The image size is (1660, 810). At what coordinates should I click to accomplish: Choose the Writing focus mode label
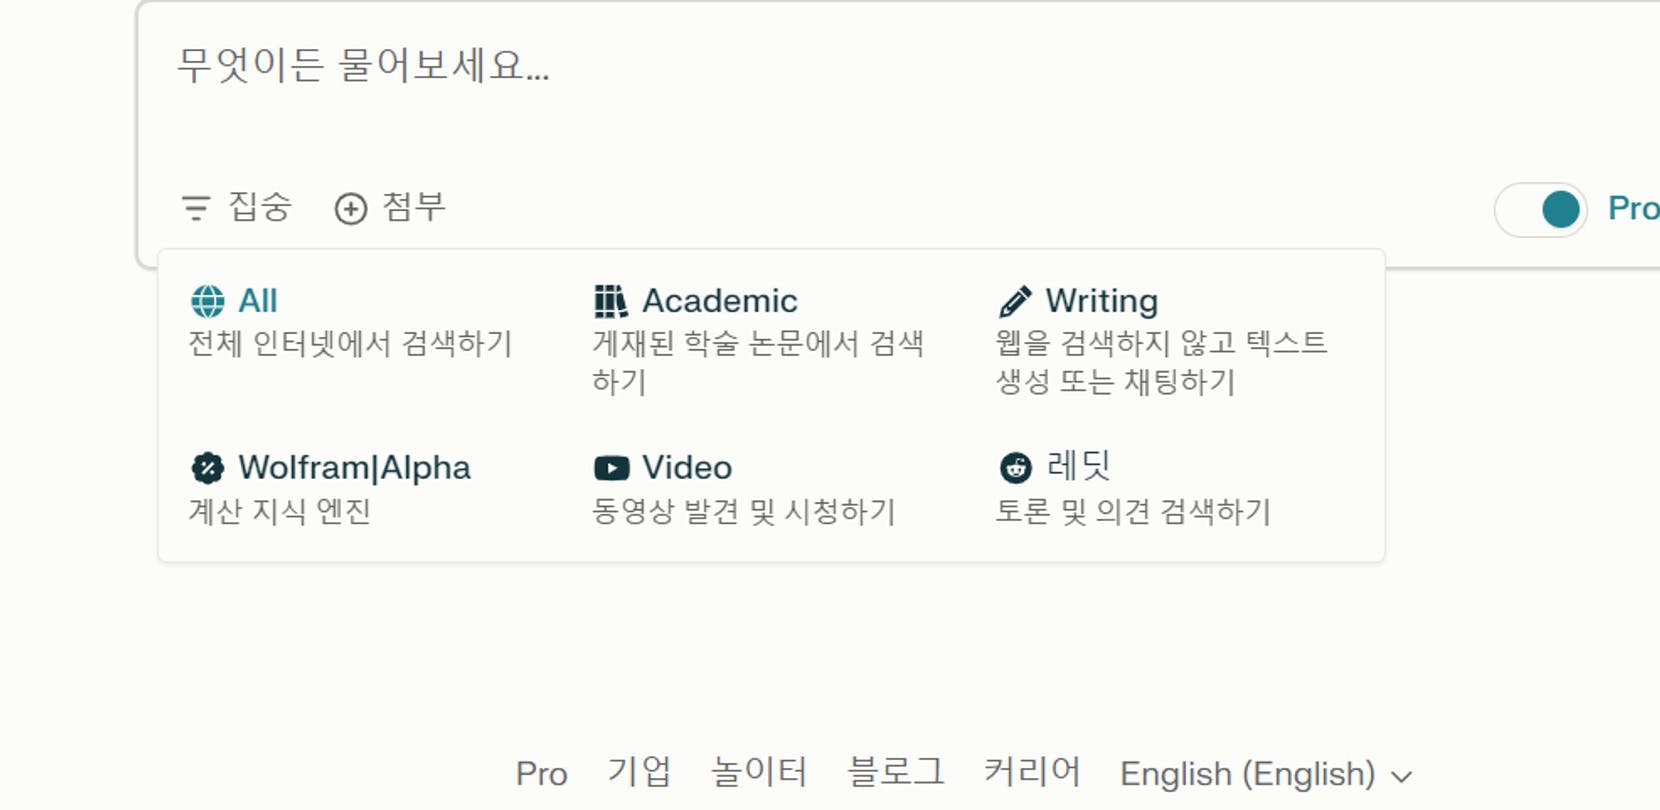click(x=1101, y=301)
